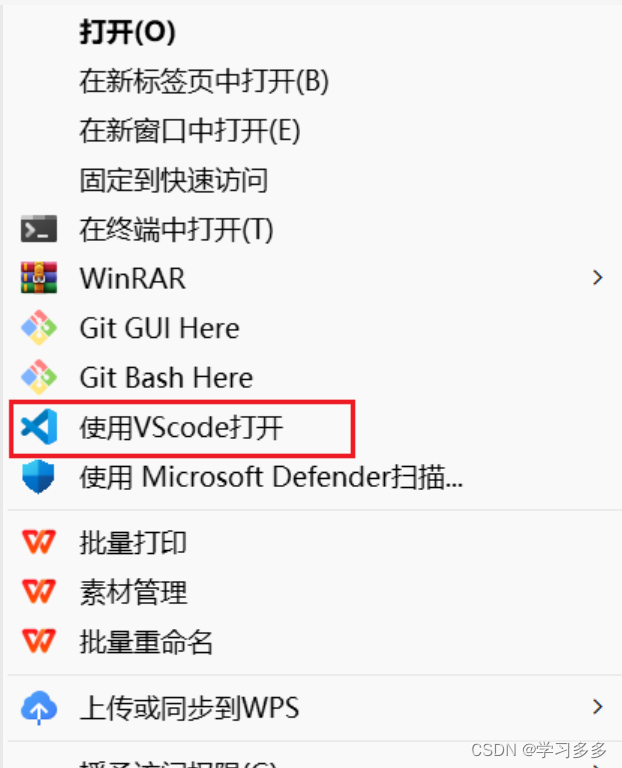Open the Git Bash Here text entry
The image size is (622, 768).
click(166, 378)
